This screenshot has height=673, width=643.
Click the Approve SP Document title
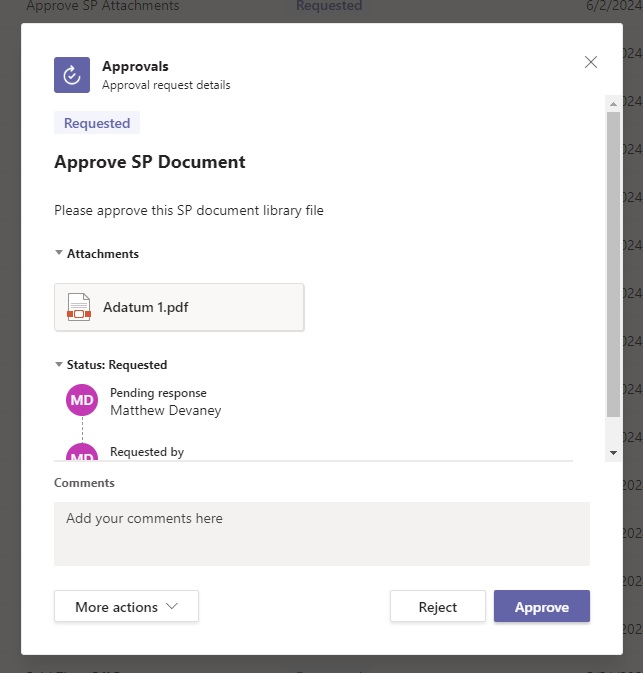[x=150, y=162]
